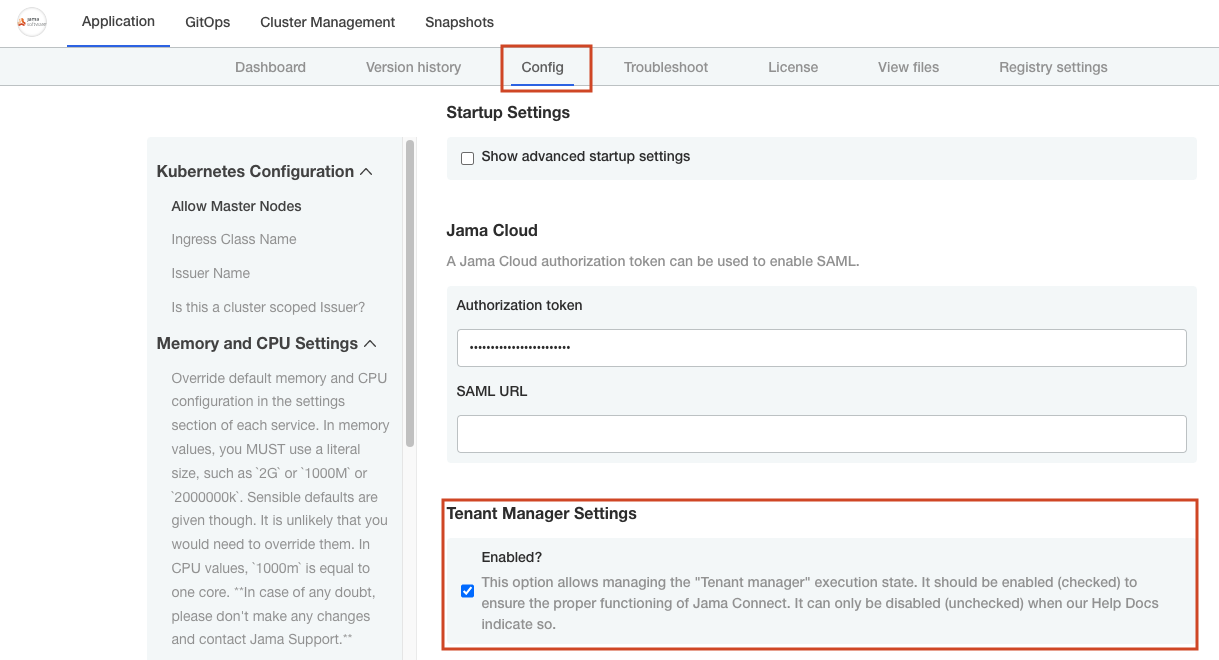Screen dimensions: 1219x660
Task: Open the License sub-tab
Action: (x=793, y=67)
